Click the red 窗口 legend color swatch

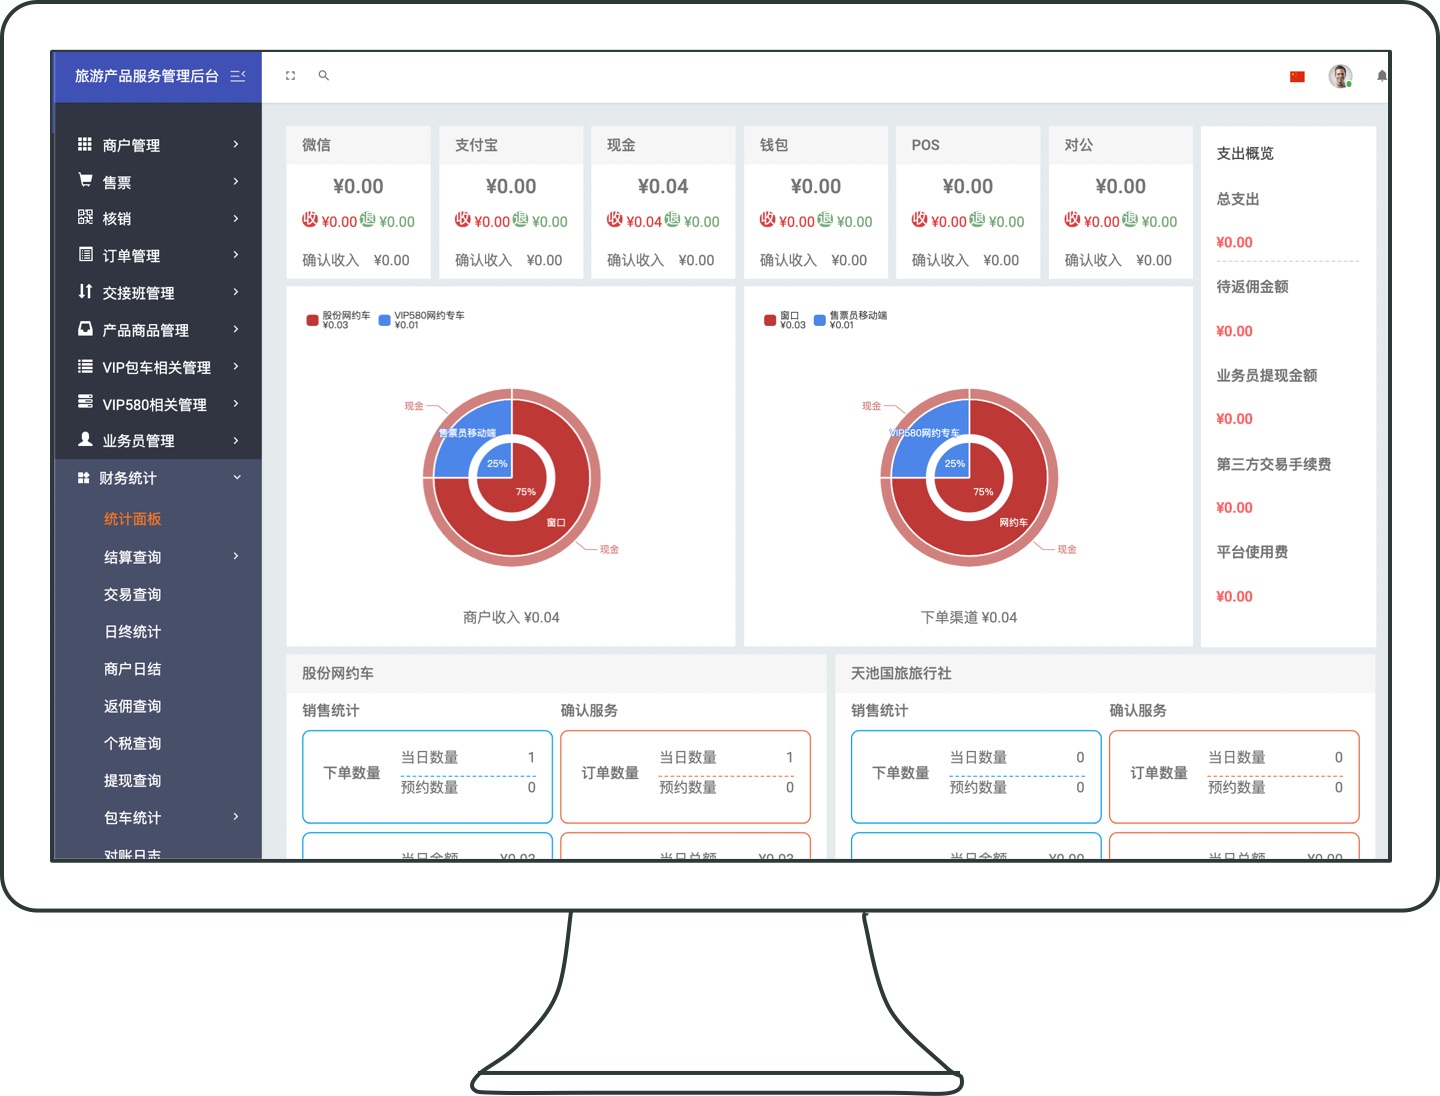770,320
